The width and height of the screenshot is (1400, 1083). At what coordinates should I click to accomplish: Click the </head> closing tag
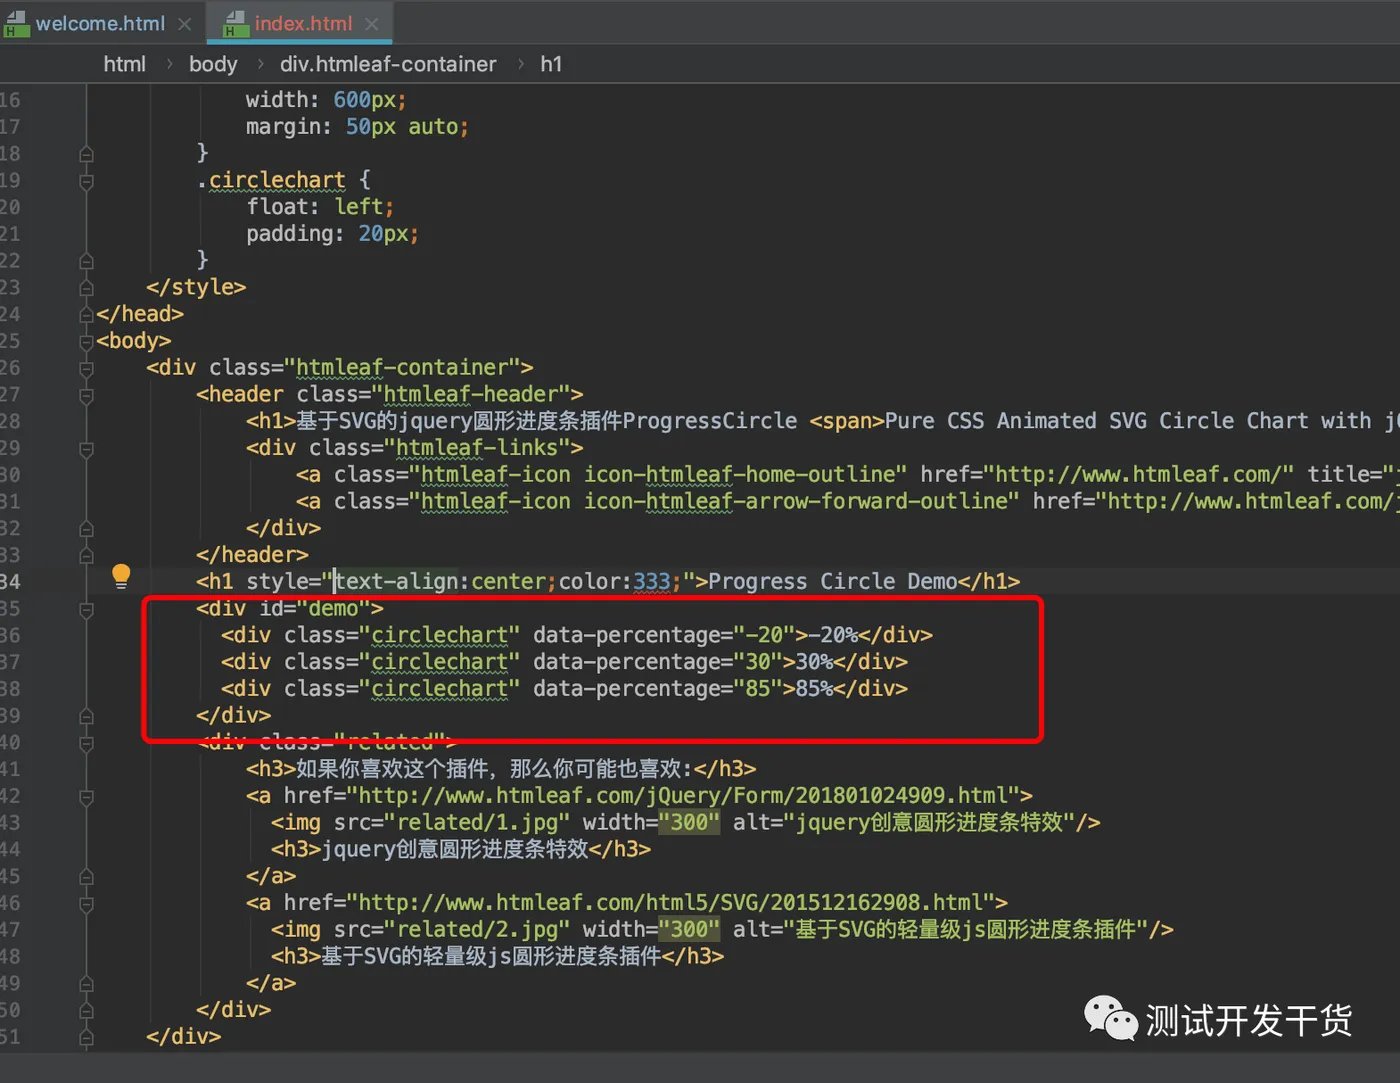pyautogui.click(x=140, y=314)
